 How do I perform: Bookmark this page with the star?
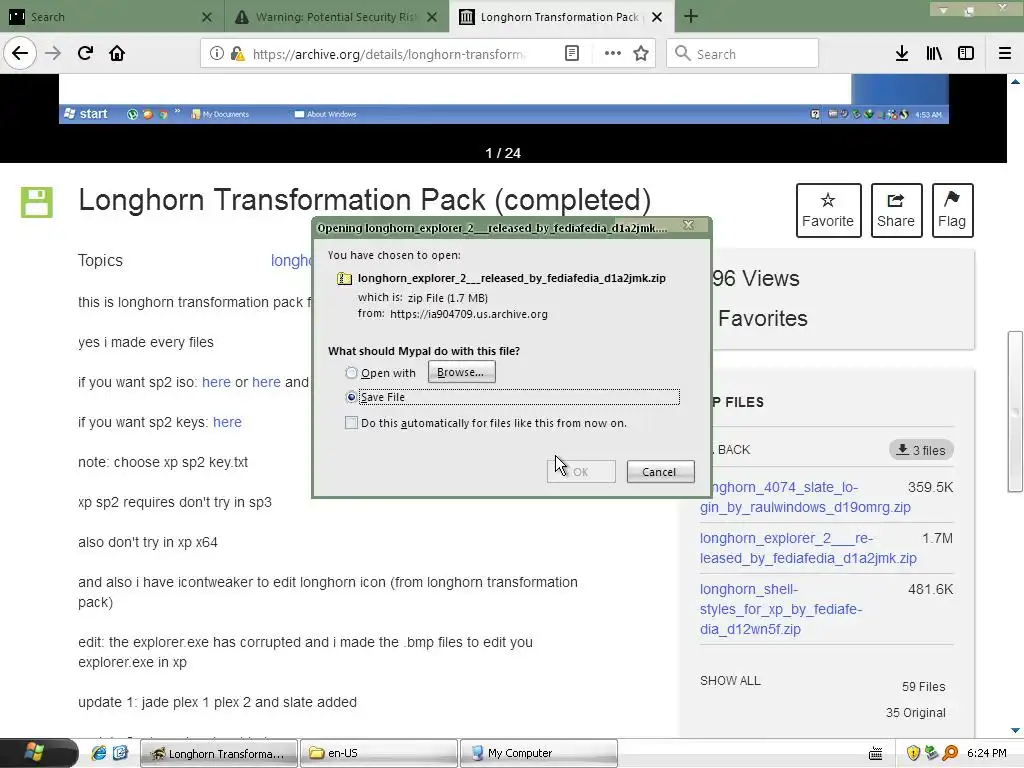pos(641,54)
